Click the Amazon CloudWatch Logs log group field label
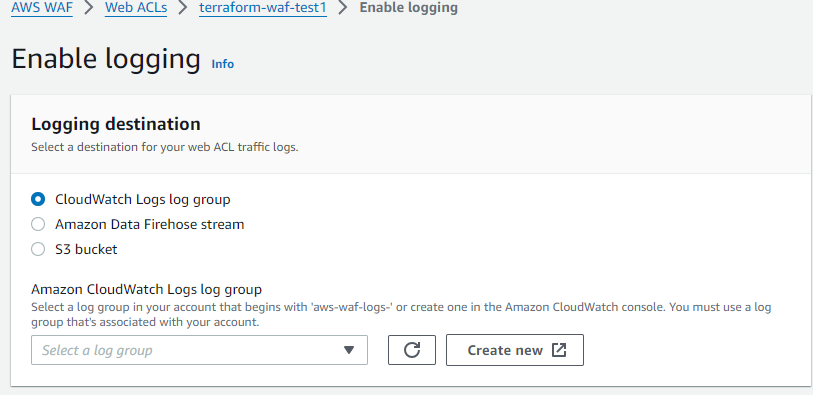The width and height of the screenshot is (813, 395). (x=146, y=289)
